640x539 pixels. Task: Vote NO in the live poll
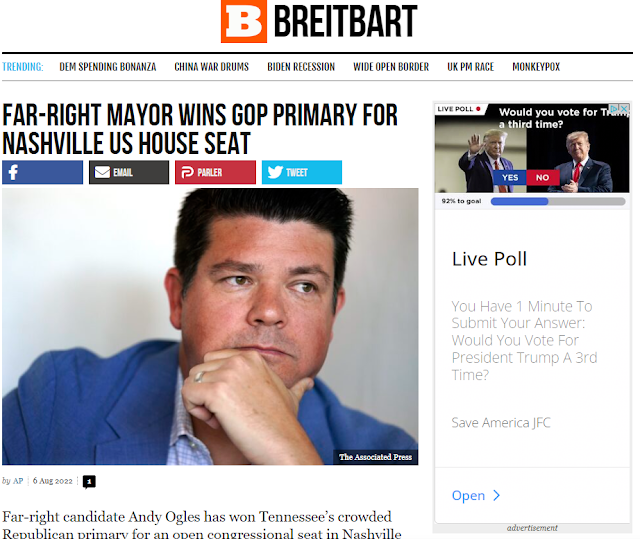click(542, 177)
